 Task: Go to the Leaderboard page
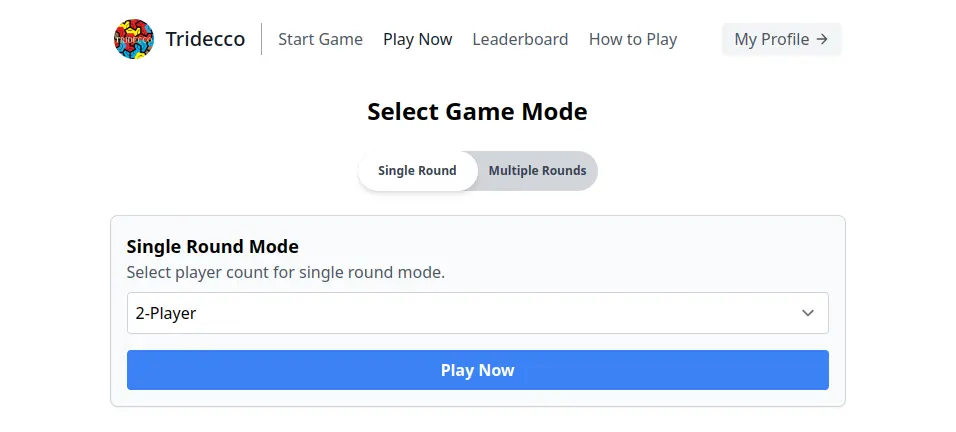coord(520,39)
